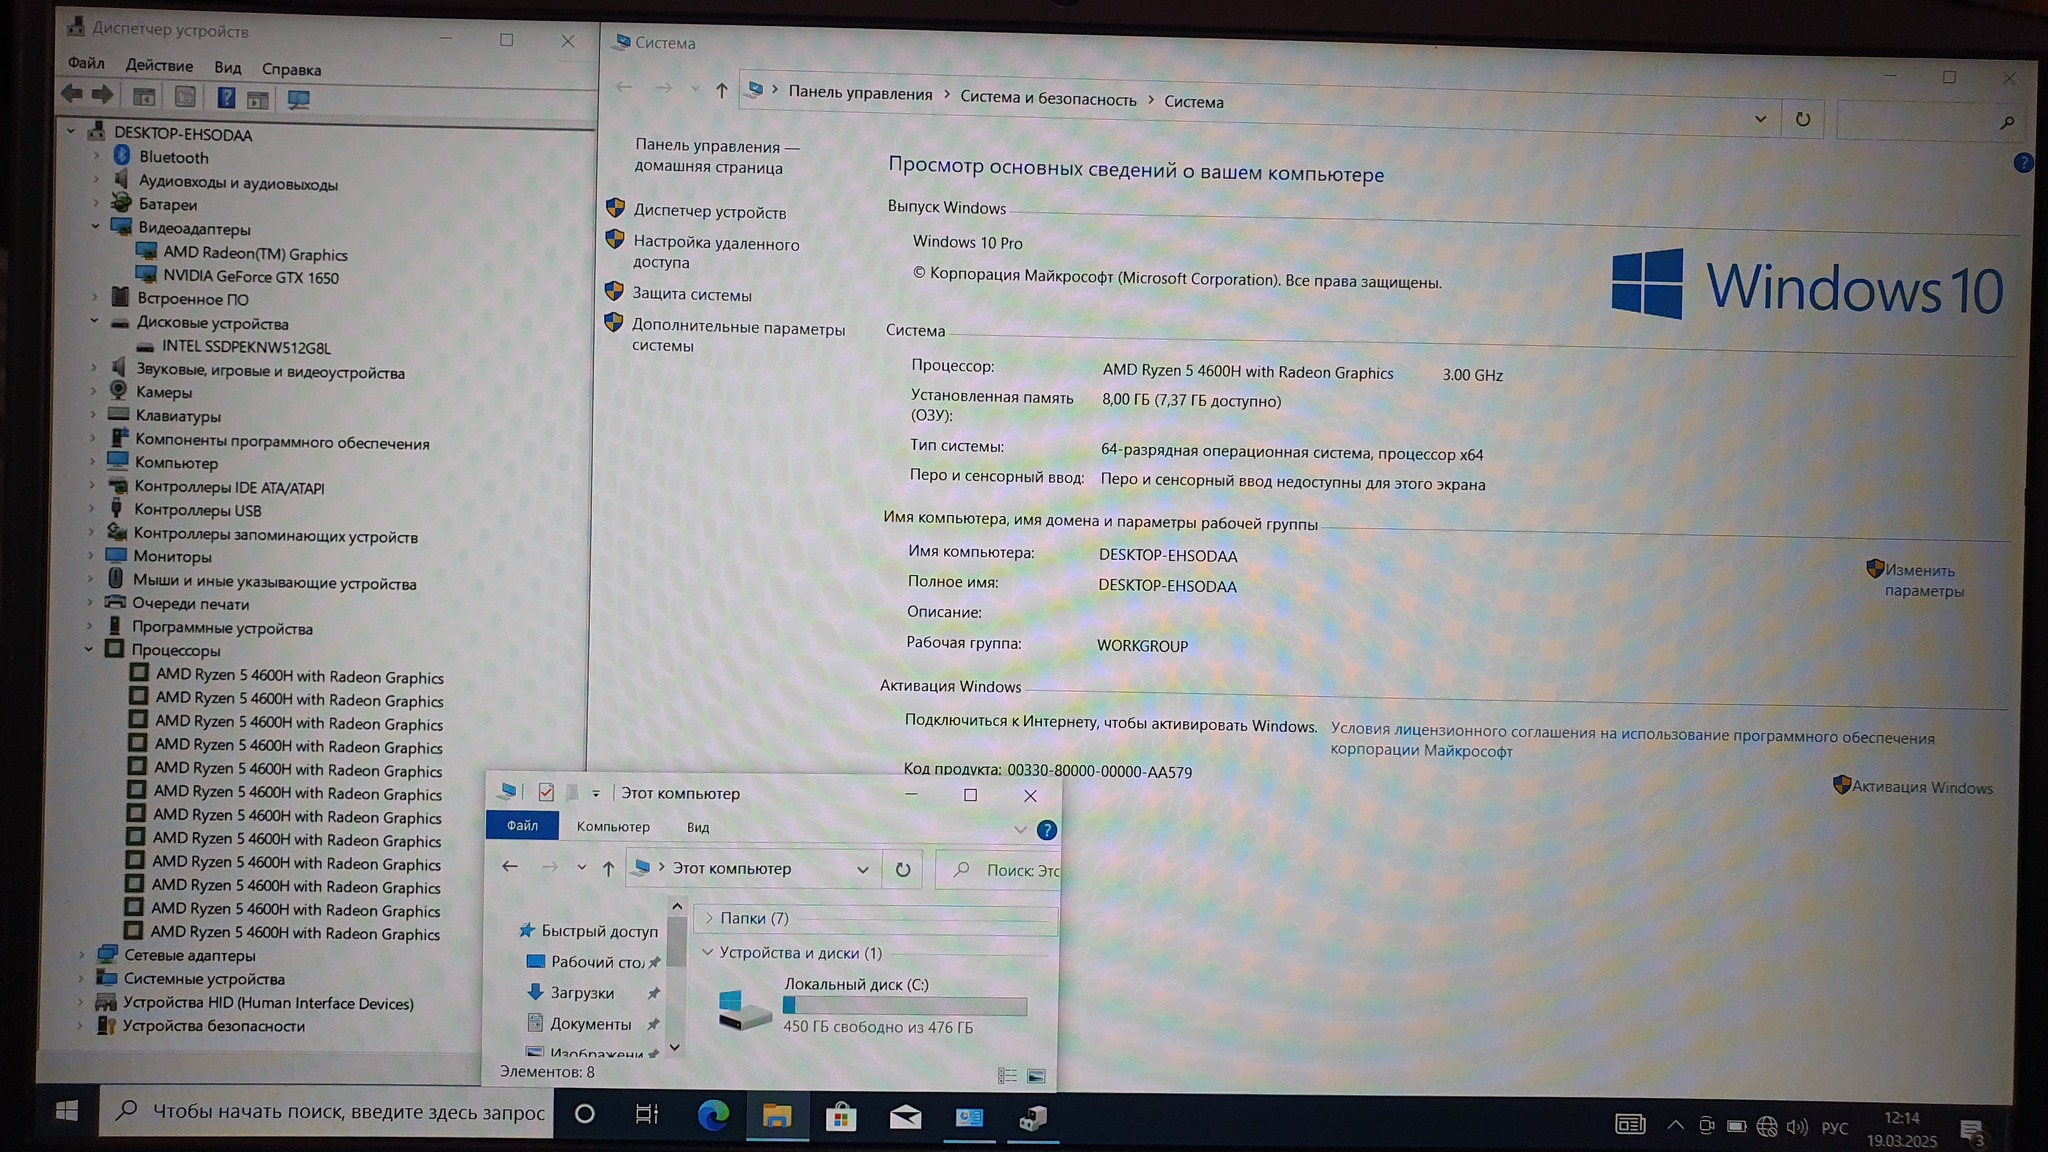Click the Task View taskbar icon

(647, 1114)
